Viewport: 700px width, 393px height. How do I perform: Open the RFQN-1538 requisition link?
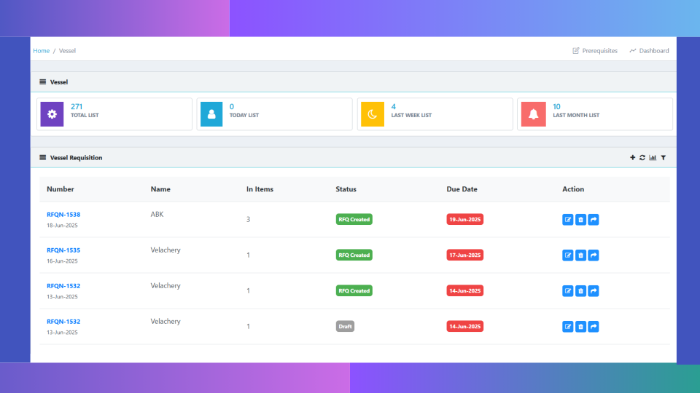click(x=63, y=214)
